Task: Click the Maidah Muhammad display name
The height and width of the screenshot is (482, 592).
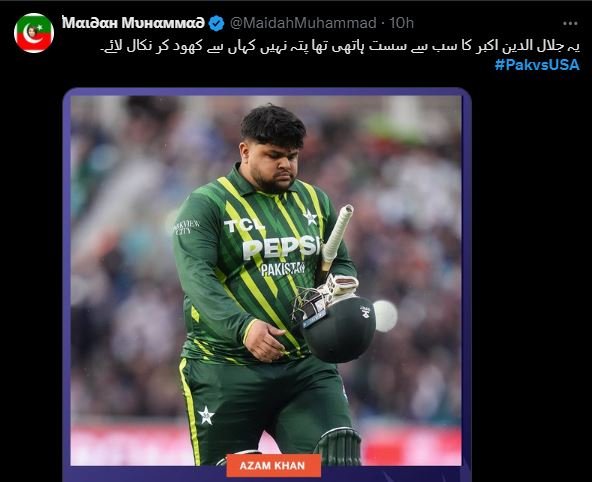Action: pos(133,23)
